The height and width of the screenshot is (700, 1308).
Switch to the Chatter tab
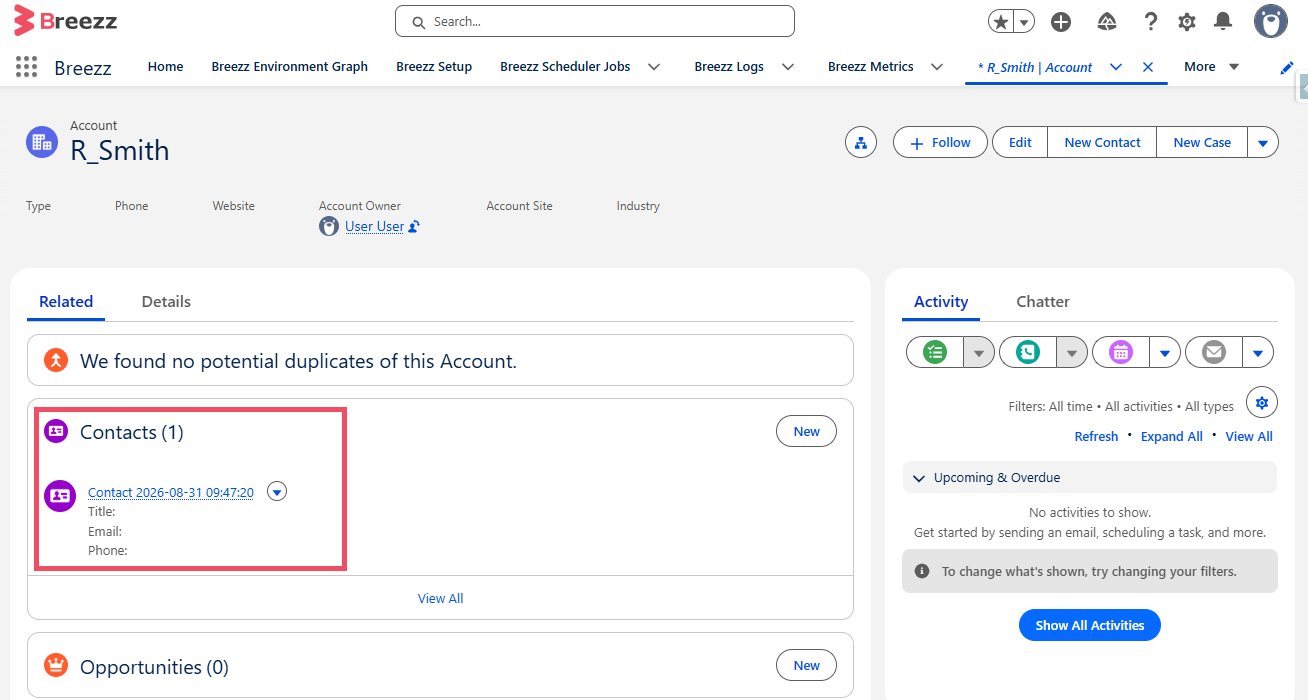[x=1043, y=301]
